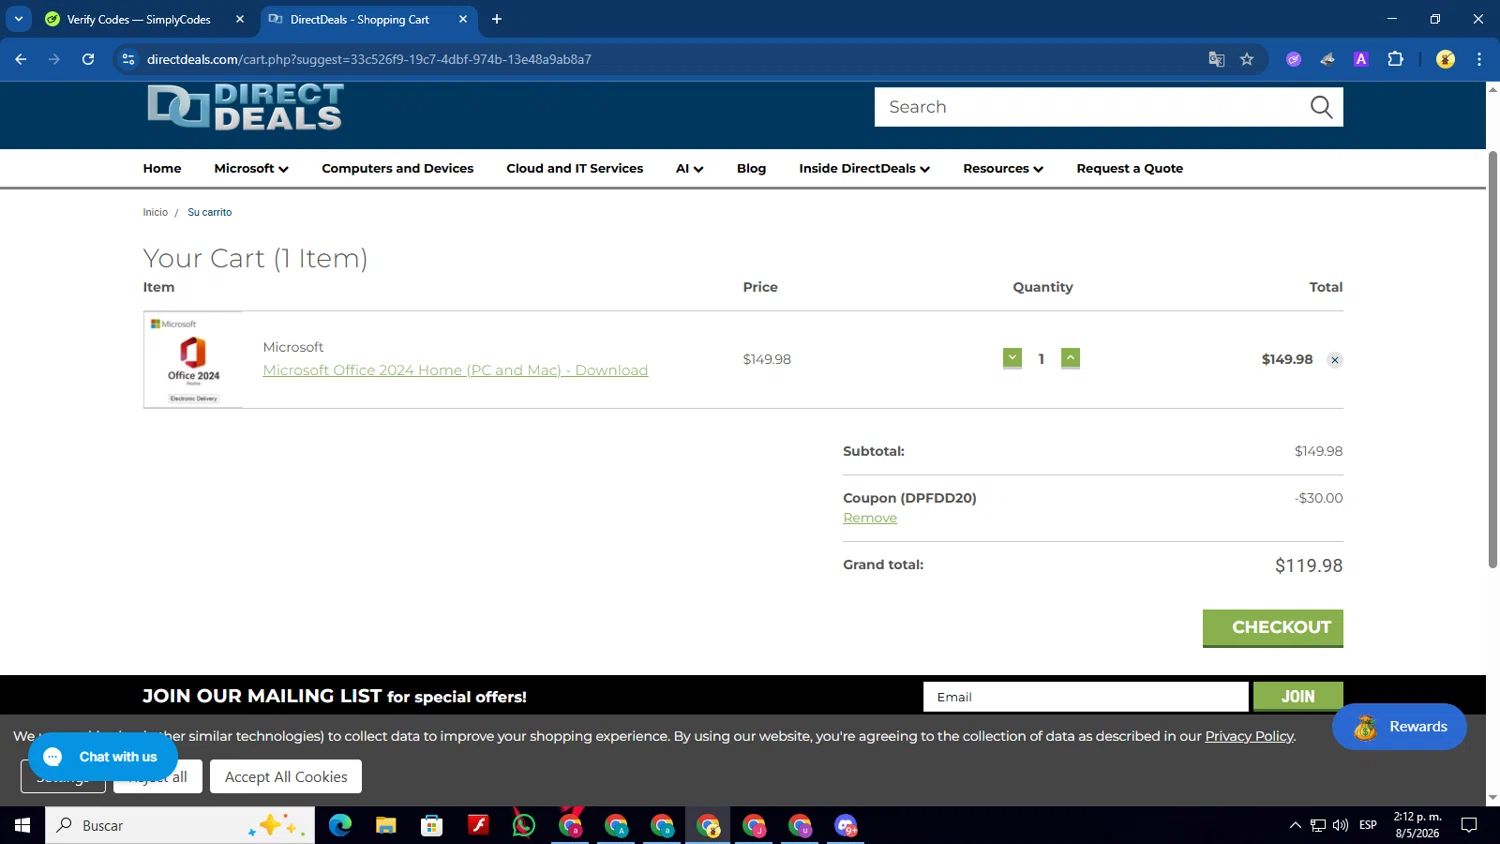Open the volume control in tray

tap(1340, 825)
